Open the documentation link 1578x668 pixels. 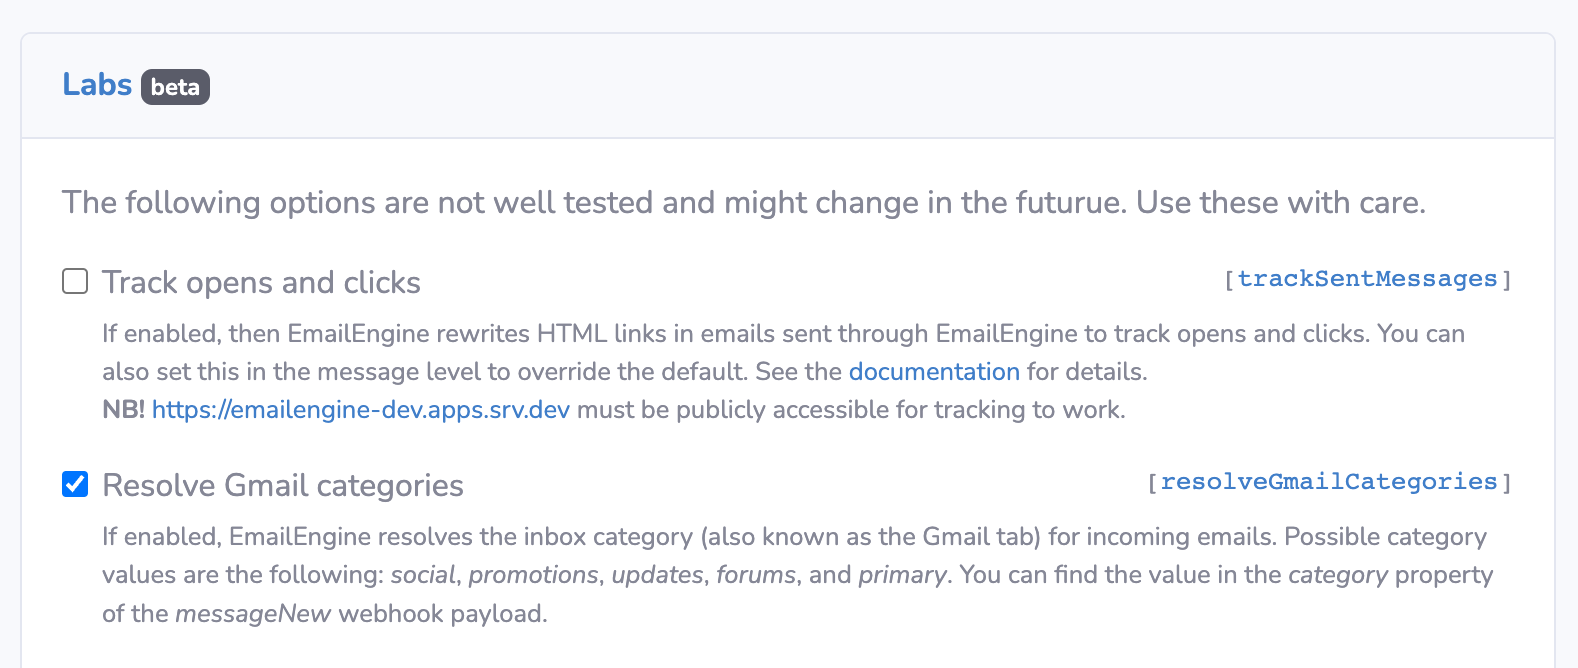tap(934, 371)
